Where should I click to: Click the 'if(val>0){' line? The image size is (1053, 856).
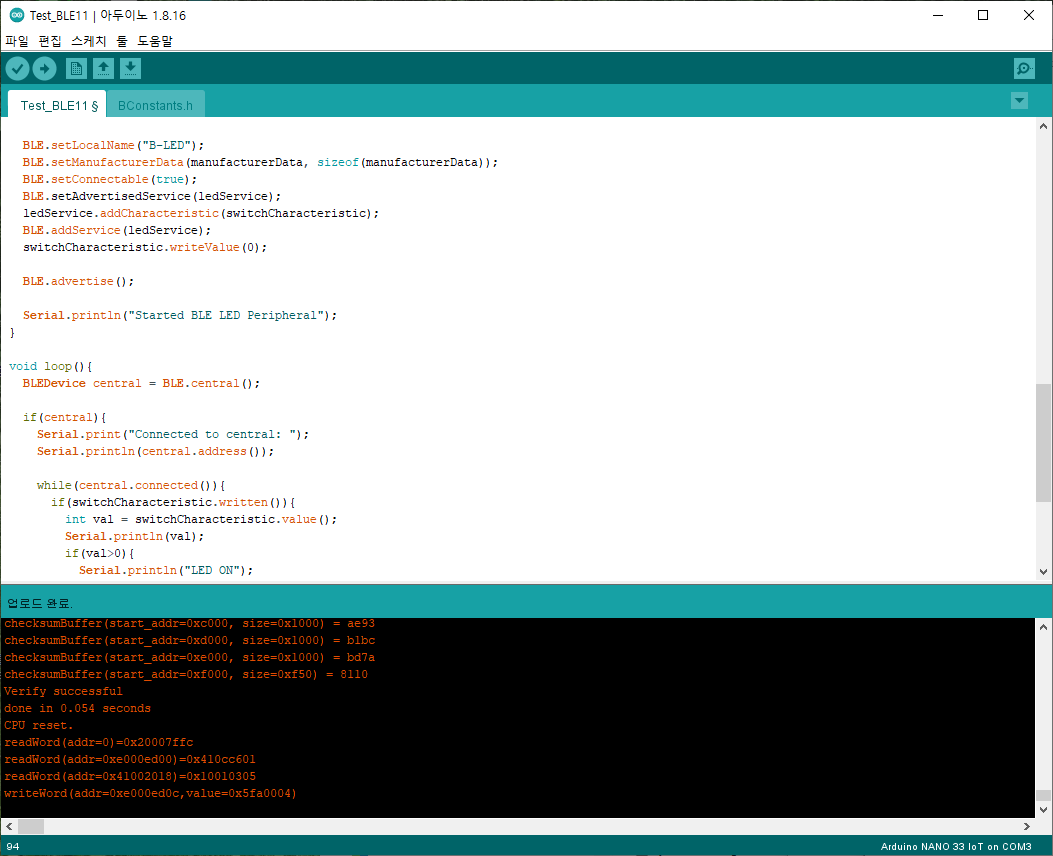pyautogui.click(x=99, y=554)
